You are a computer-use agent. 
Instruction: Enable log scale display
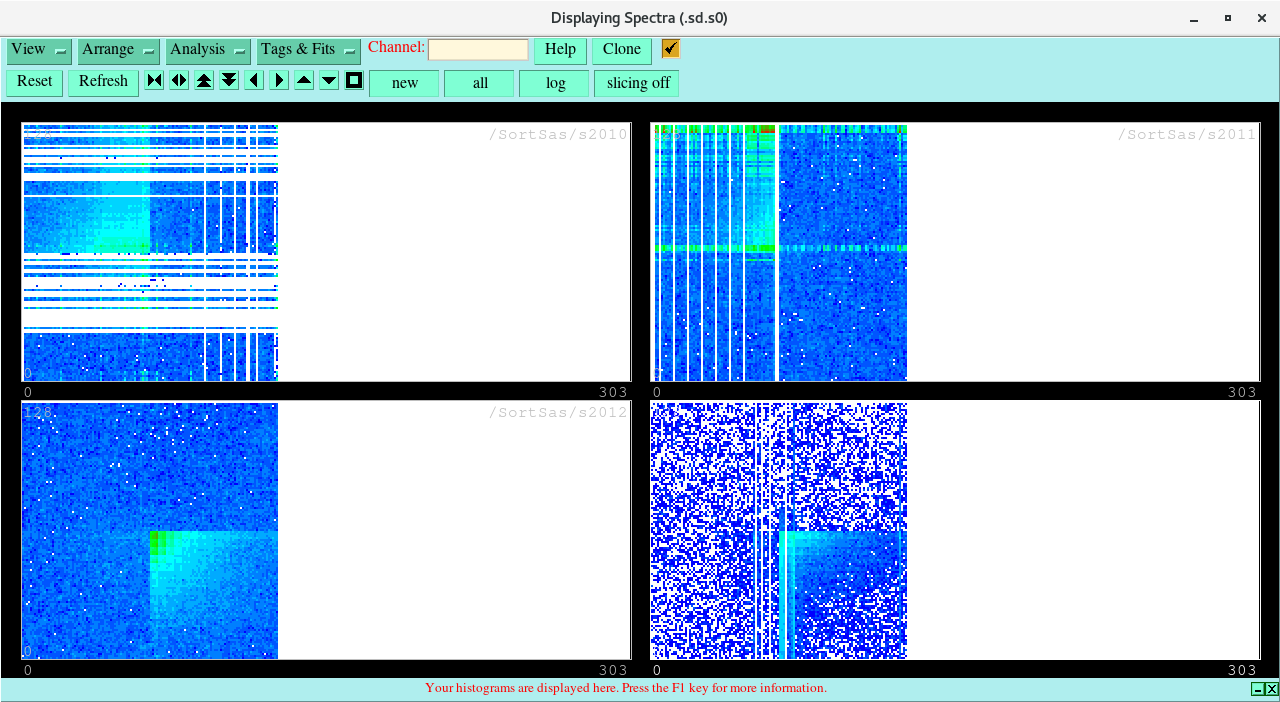point(553,83)
